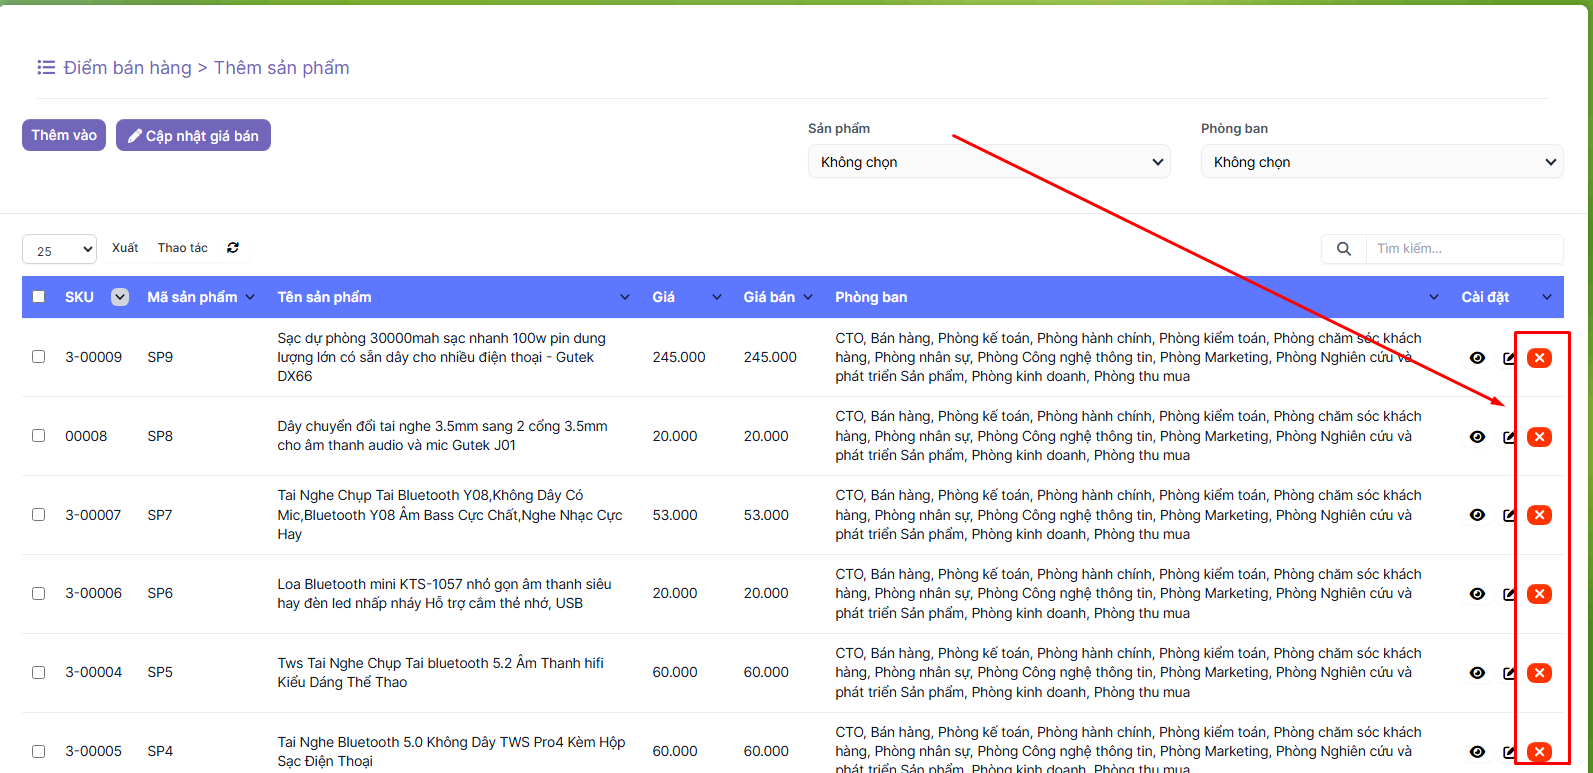Image resolution: width=1593 pixels, height=773 pixels.
Task: Click the Cập nhật giá bán button
Action: [193, 136]
